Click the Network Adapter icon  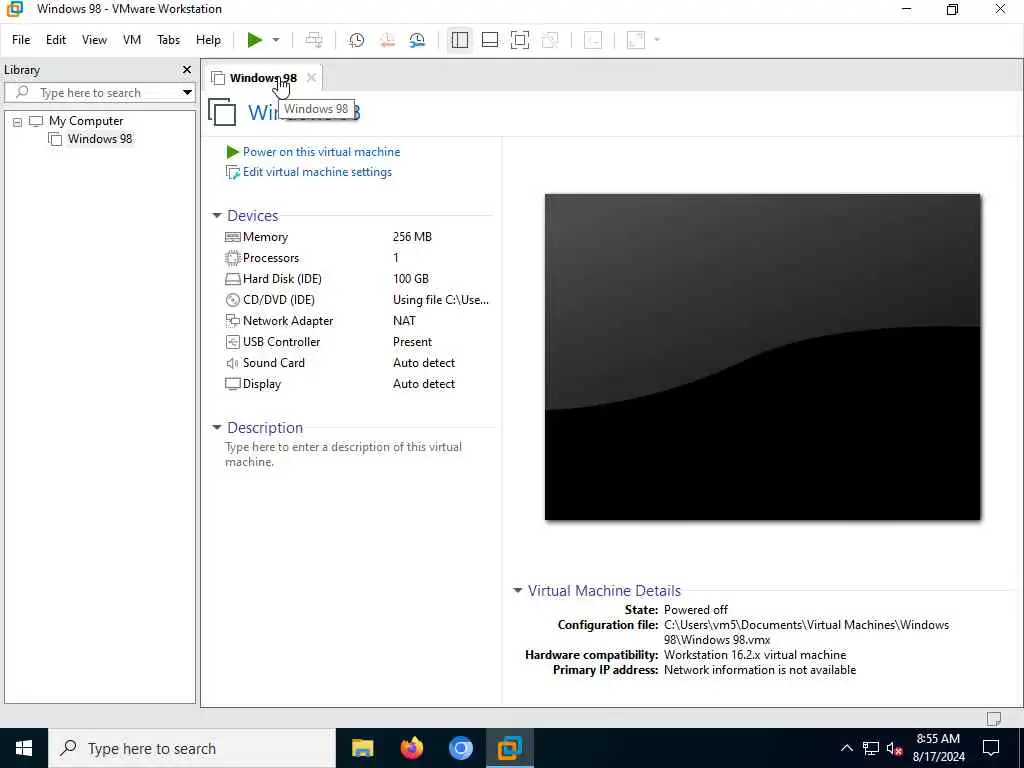(x=232, y=321)
